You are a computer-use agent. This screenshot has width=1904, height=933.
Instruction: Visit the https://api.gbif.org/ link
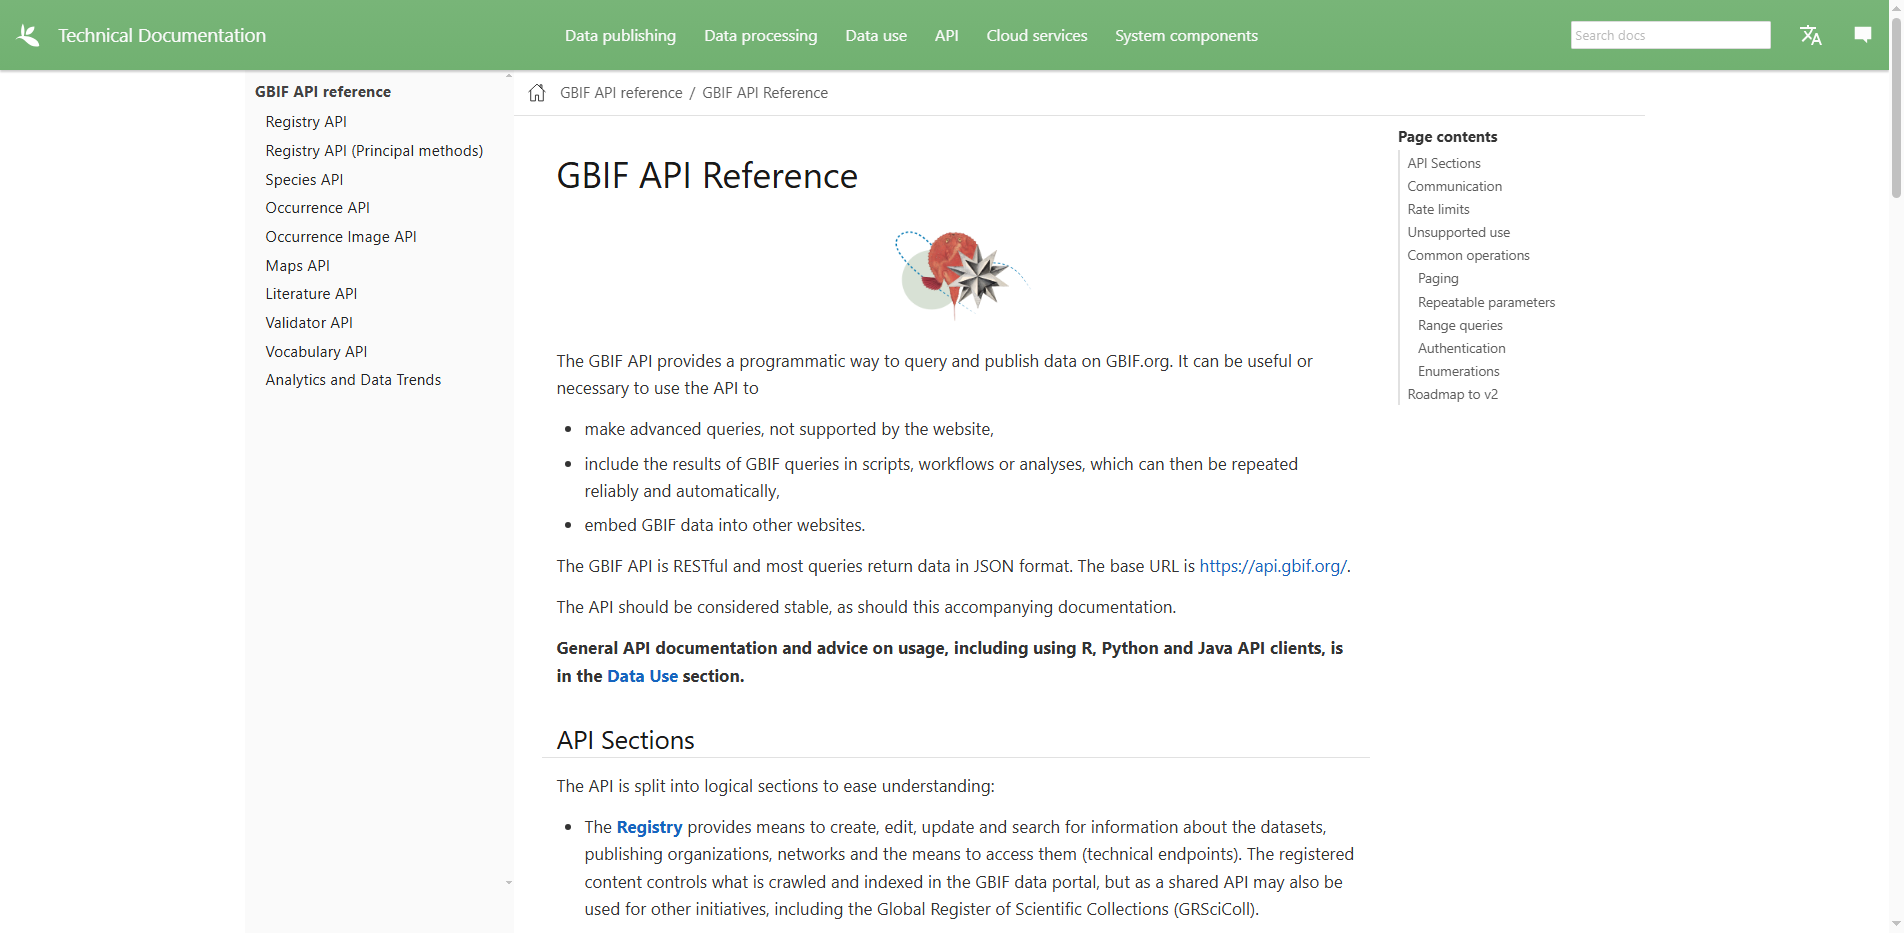pyautogui.click(x=1272, y=565)
